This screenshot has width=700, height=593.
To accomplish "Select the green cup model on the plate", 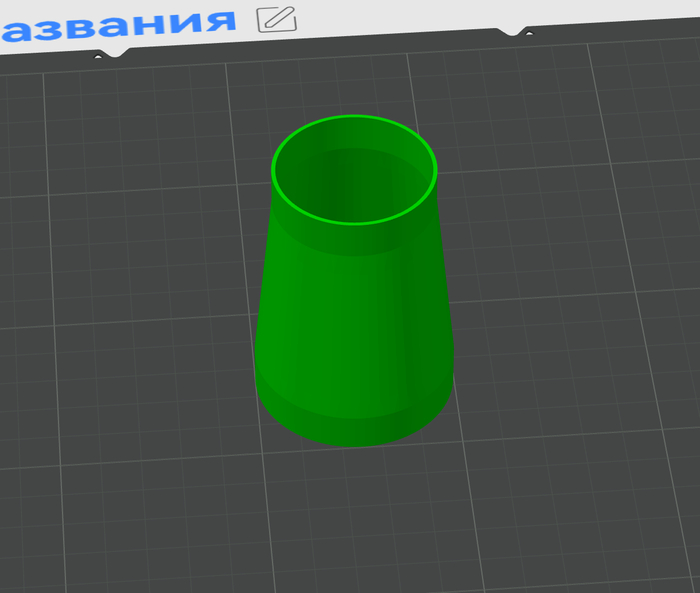I will [x=354, y=281].
